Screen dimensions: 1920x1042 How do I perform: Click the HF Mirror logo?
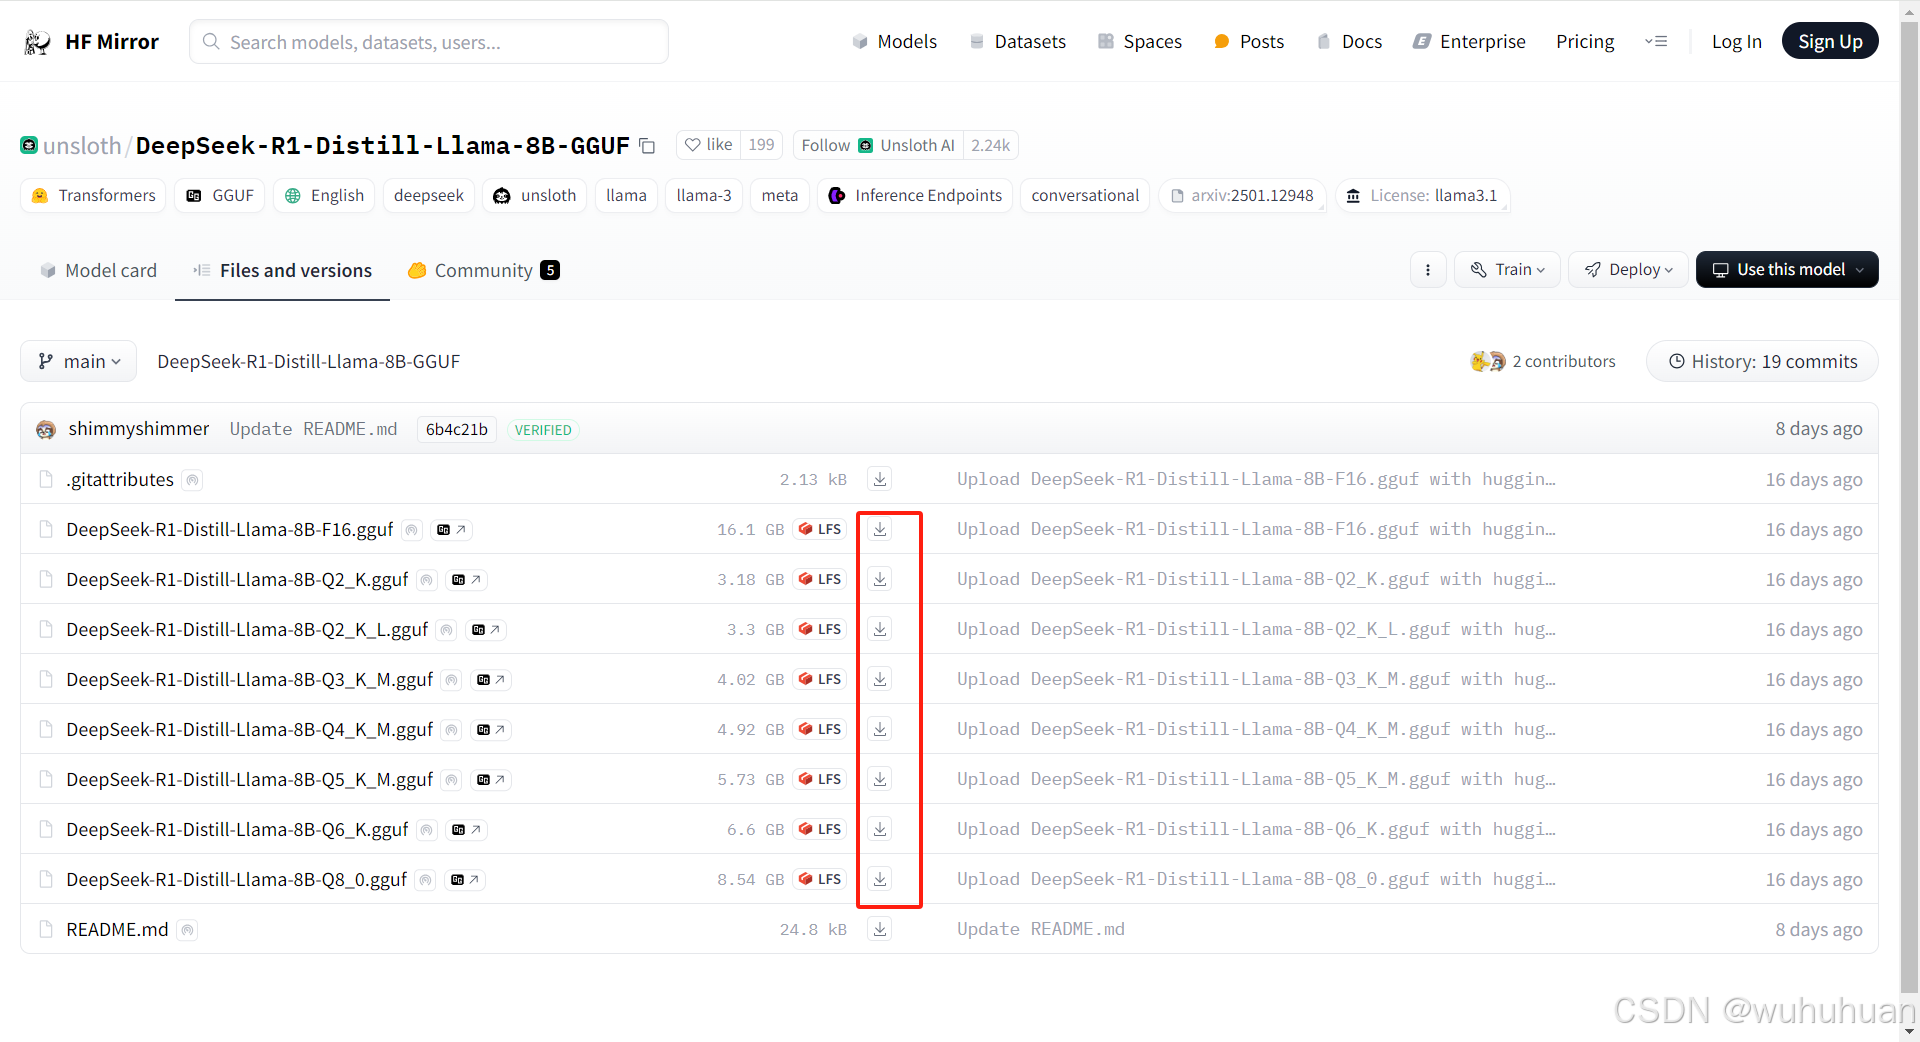pyautogui.click(x=91, y=42)
